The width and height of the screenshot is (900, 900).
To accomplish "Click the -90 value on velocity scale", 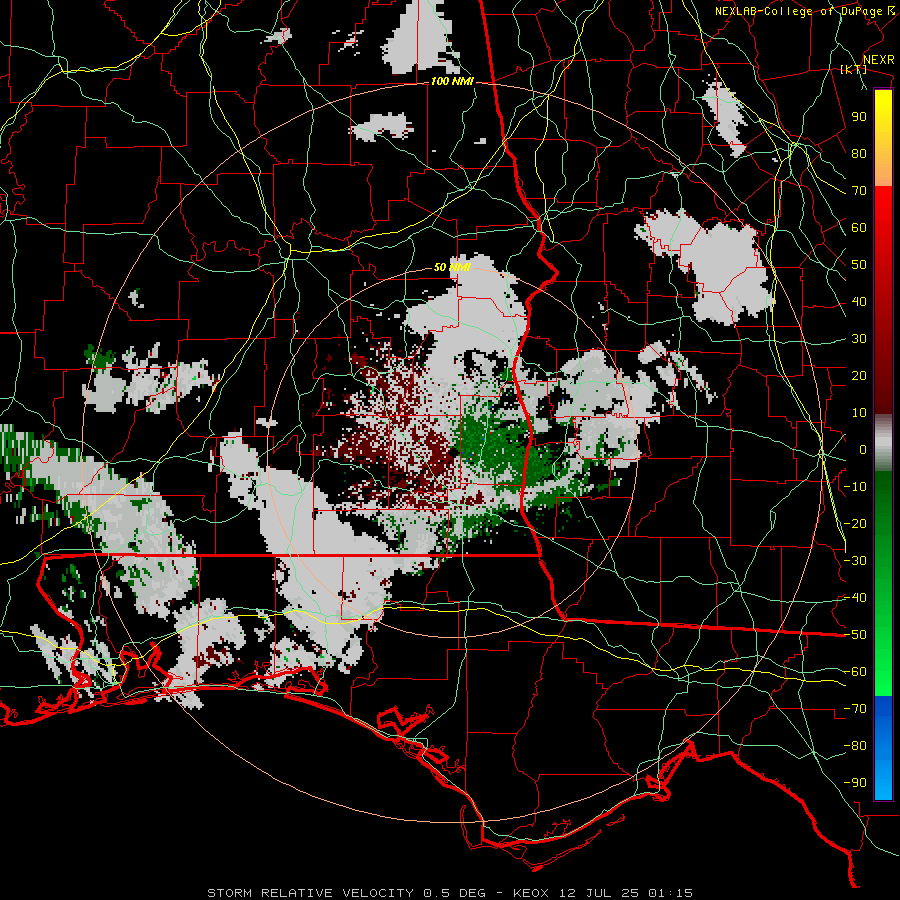I will tap(855, 782).
